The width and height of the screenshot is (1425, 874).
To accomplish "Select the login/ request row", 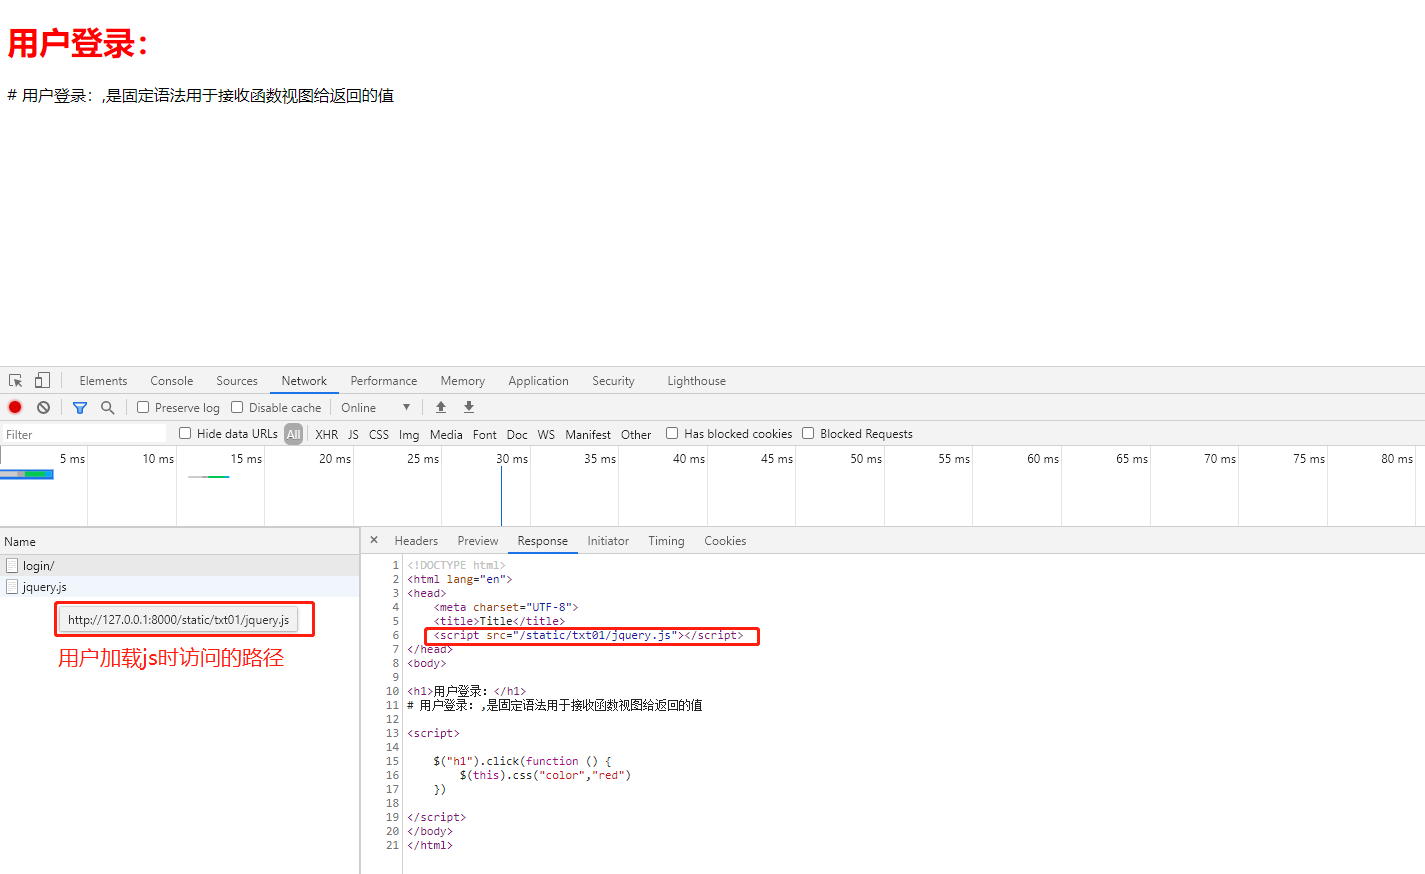I will pos(180,566).
